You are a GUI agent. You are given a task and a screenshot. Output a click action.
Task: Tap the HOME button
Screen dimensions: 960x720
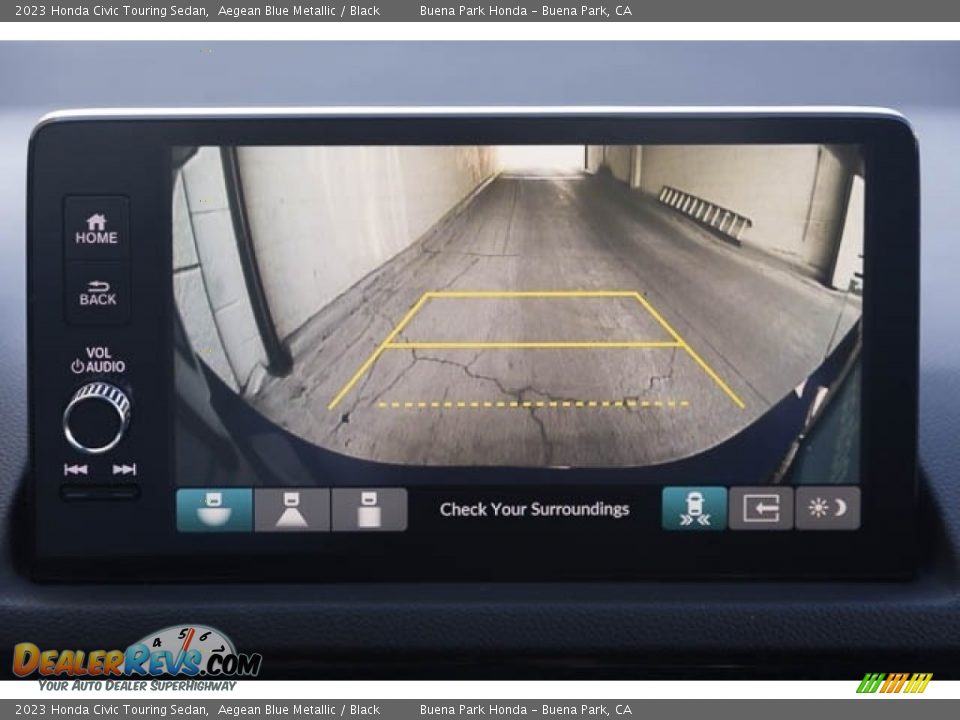(x=97, y=230)
